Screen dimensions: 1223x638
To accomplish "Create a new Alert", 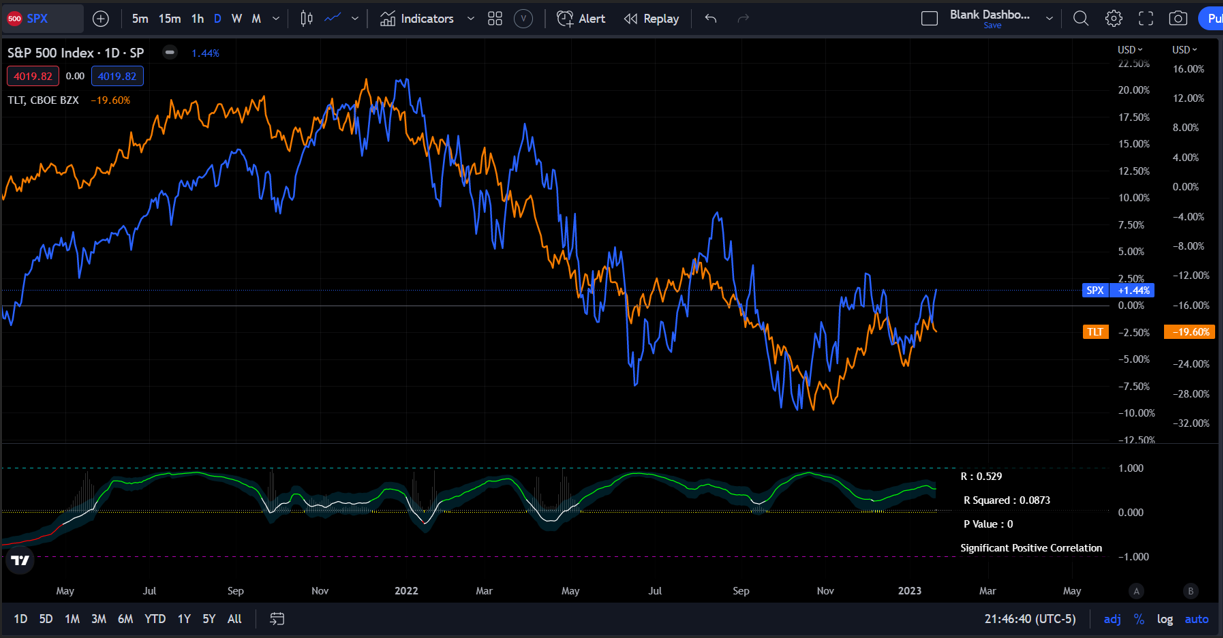I will point(581,18).
